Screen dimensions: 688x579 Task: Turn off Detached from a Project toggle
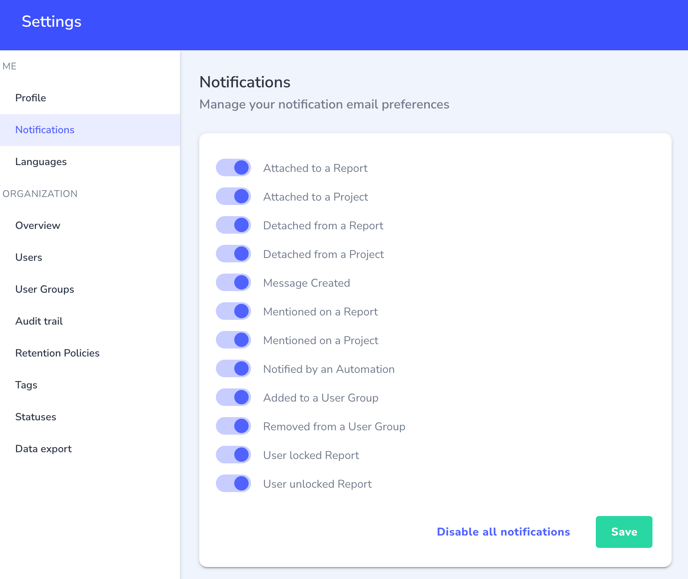pos(233,254)
